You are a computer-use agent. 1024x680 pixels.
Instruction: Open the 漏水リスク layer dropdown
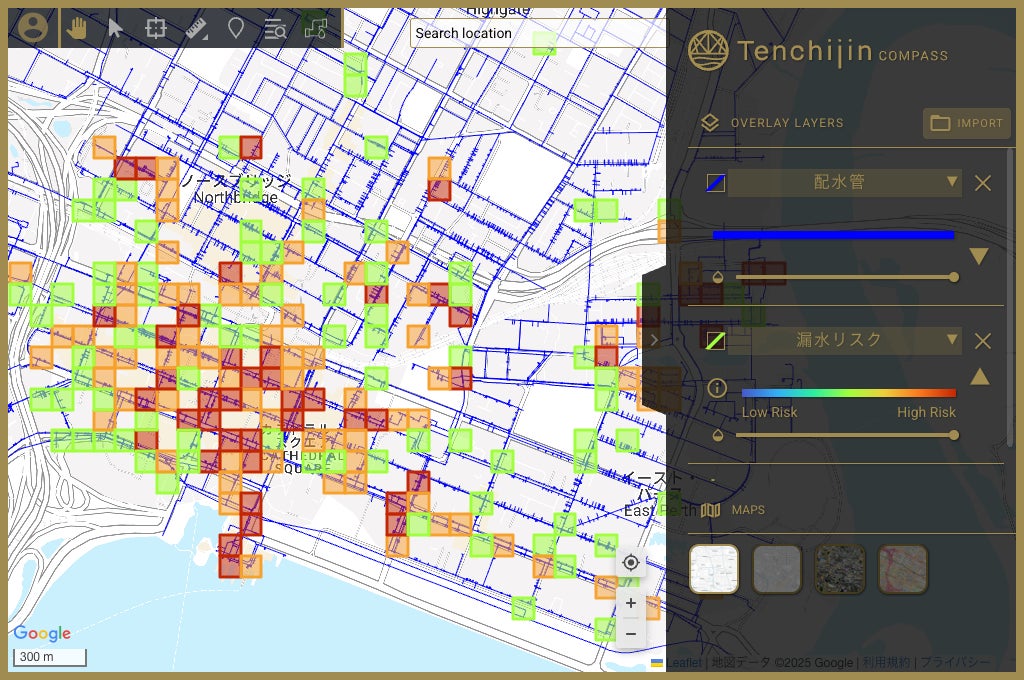tap(845, 340)
